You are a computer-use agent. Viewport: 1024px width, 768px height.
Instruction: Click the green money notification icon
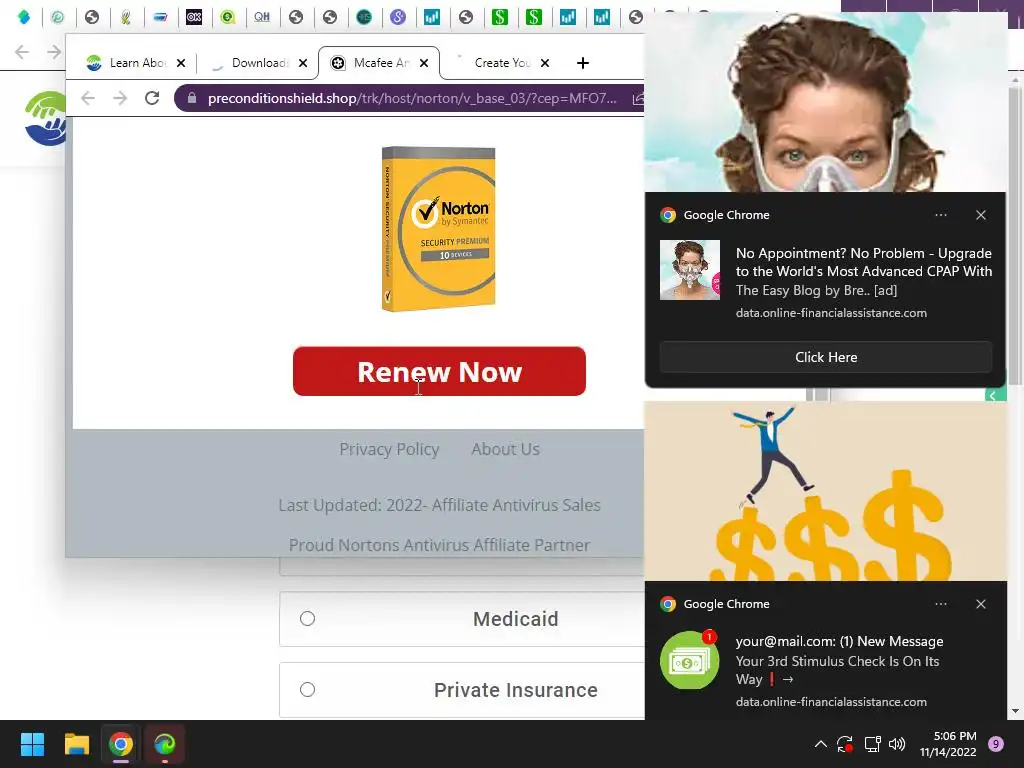[690, 660]
